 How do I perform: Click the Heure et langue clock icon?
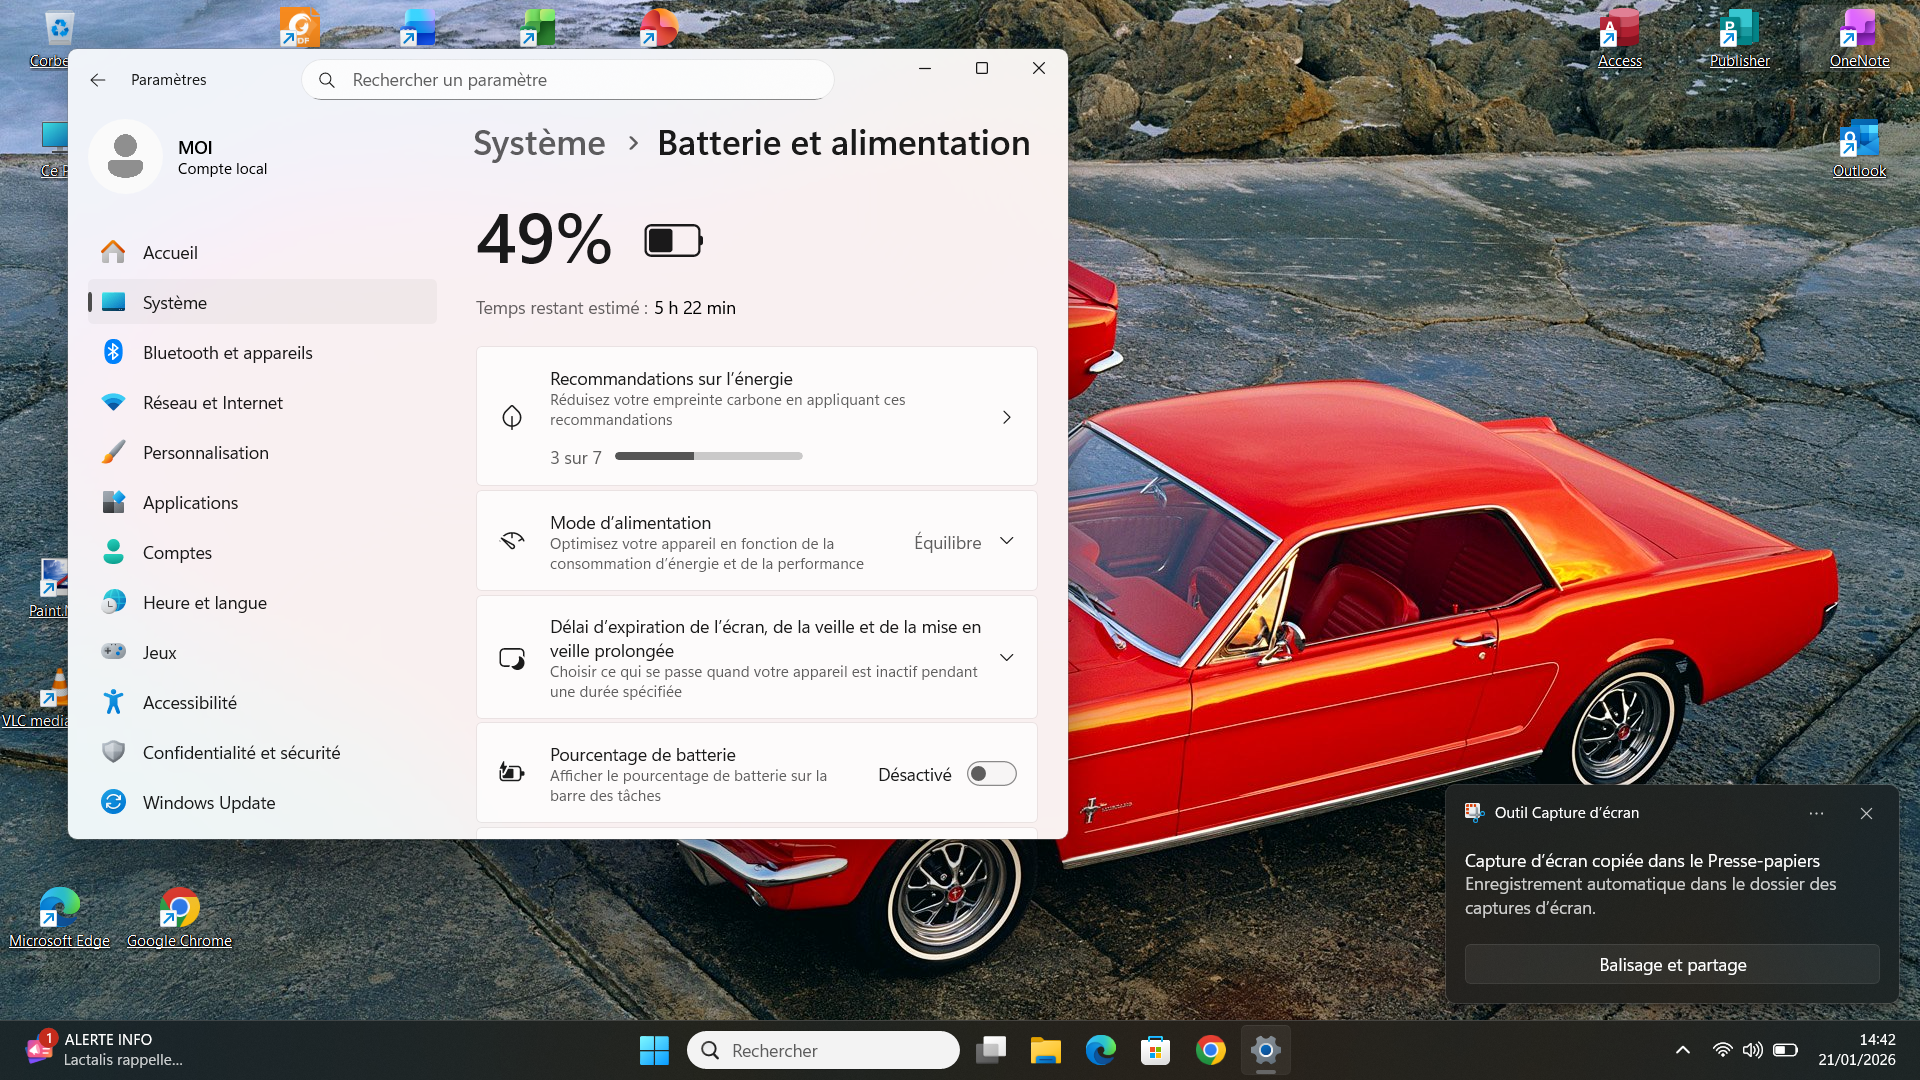[x=114, y=602]
